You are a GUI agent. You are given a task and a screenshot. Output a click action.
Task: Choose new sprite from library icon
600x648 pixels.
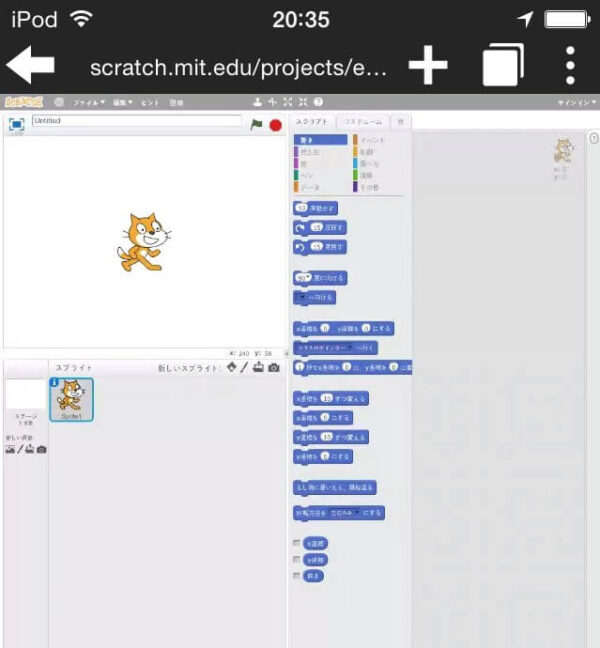232,367
